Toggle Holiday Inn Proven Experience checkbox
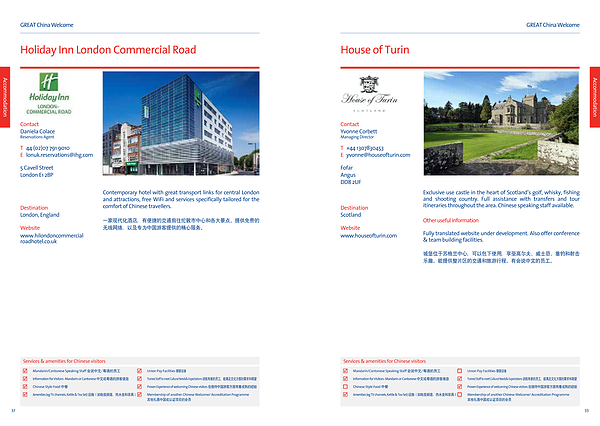Screen dimensions: 600x426 (139, 387)
